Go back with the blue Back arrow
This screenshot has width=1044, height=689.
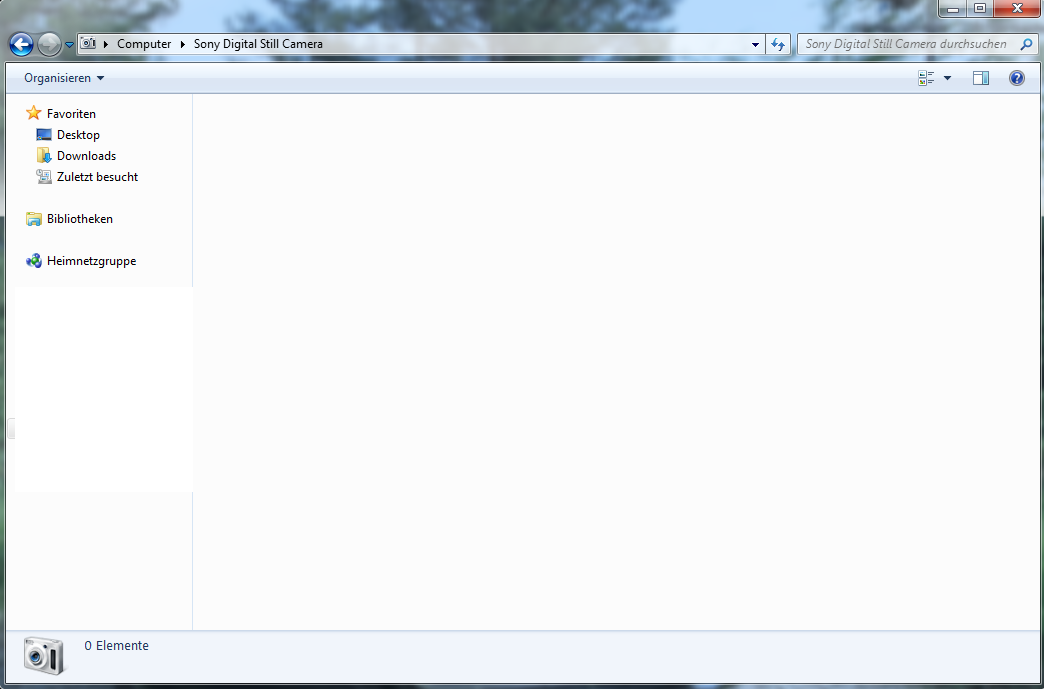[21, 45]
